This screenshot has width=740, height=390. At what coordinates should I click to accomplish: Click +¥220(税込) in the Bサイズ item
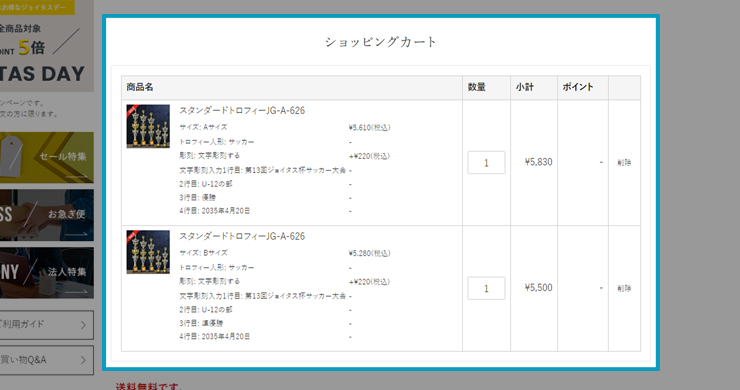(x=370, y=282)
